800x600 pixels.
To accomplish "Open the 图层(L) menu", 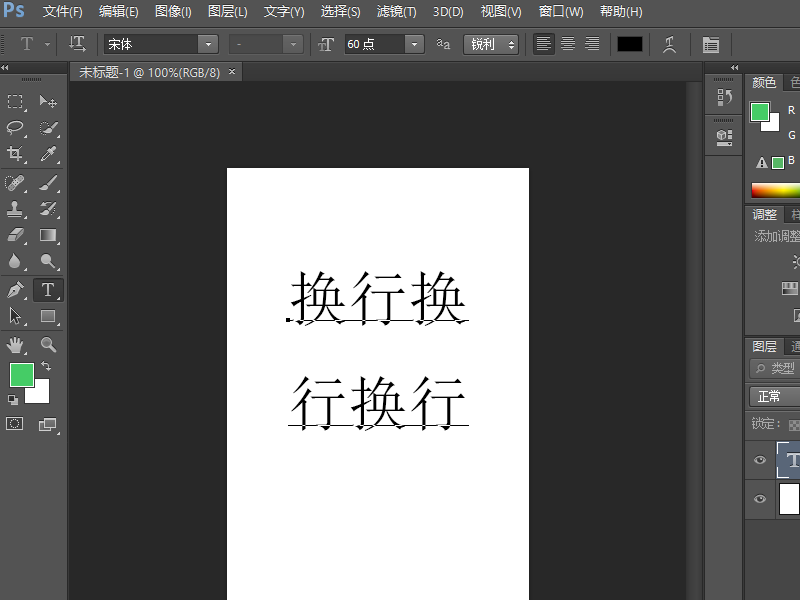I will point(228,11).
